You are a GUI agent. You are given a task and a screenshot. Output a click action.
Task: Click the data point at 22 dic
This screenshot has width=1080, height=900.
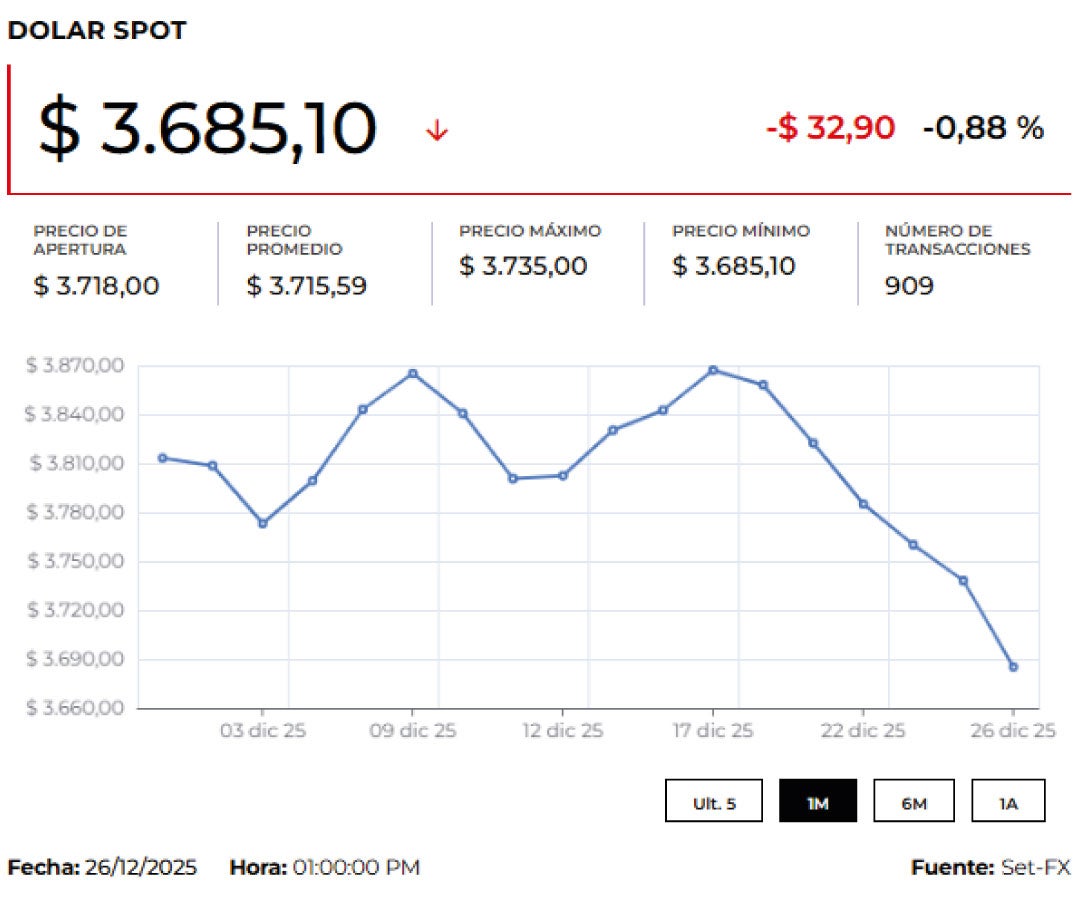863,504
